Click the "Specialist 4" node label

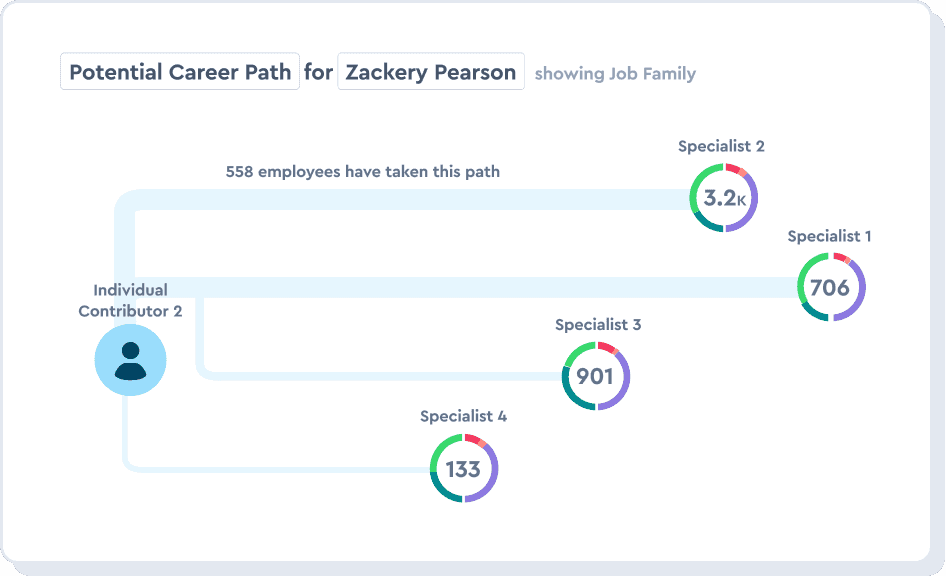pyautogui.click(x=463, y=416)
